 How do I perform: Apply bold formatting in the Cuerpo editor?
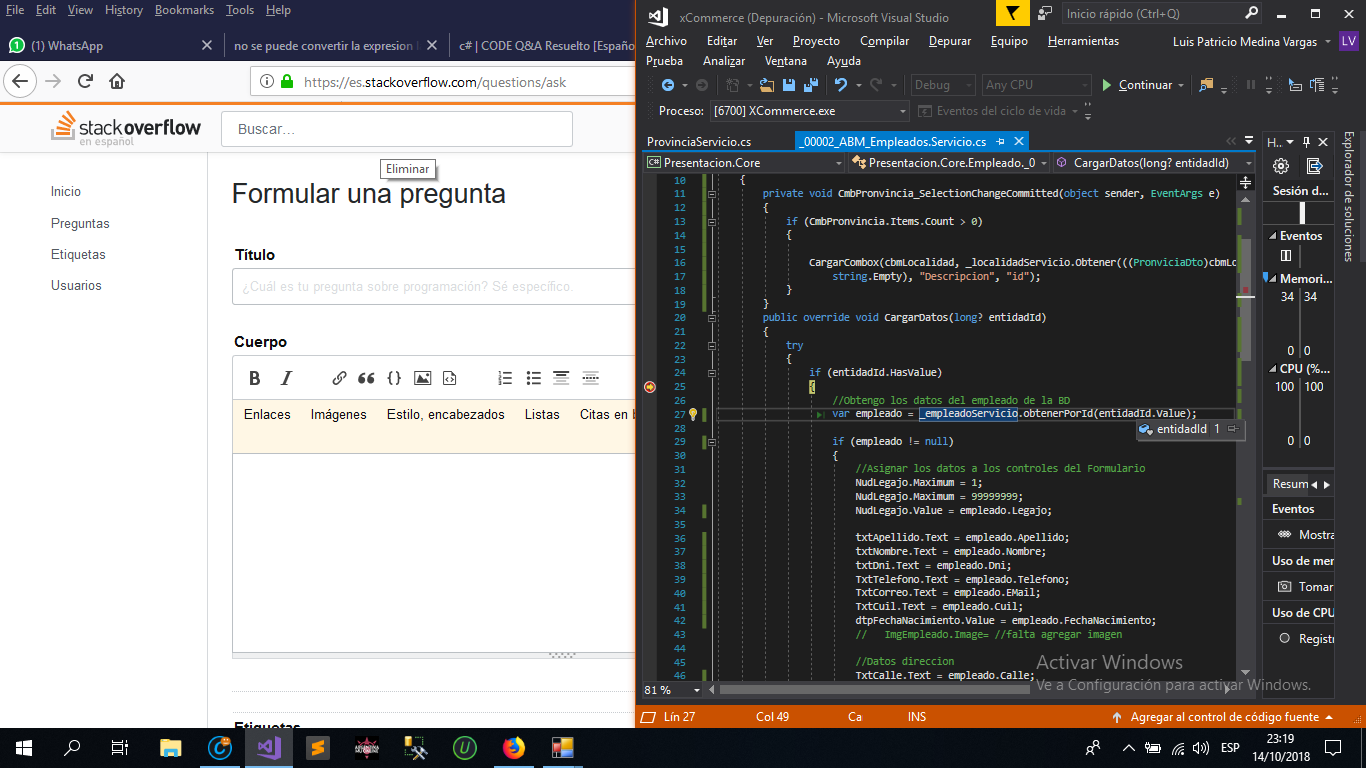click(255, 378)
